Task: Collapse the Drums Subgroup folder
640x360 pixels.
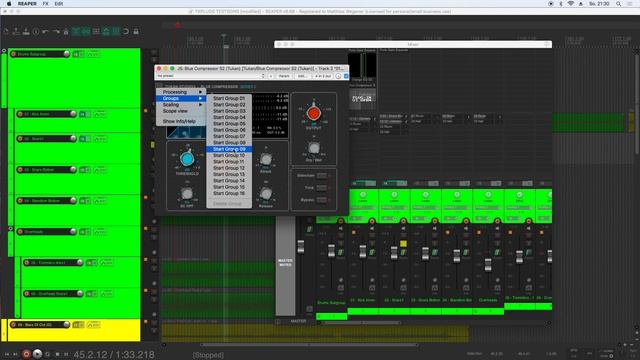Action: click(x=4, y=51)
